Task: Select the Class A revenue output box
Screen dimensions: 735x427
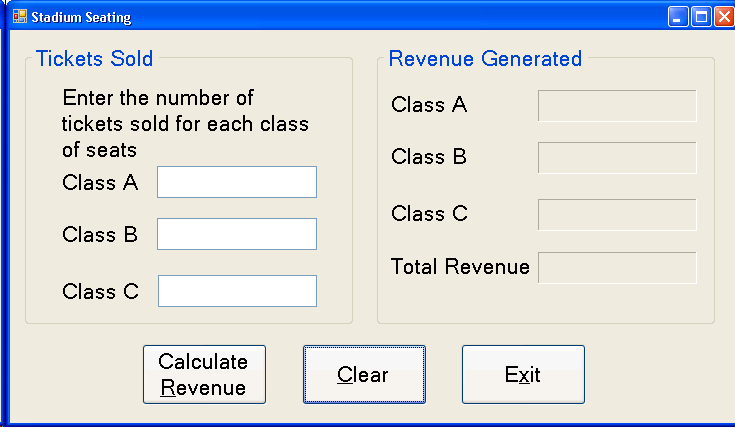Action: [617, 106]
